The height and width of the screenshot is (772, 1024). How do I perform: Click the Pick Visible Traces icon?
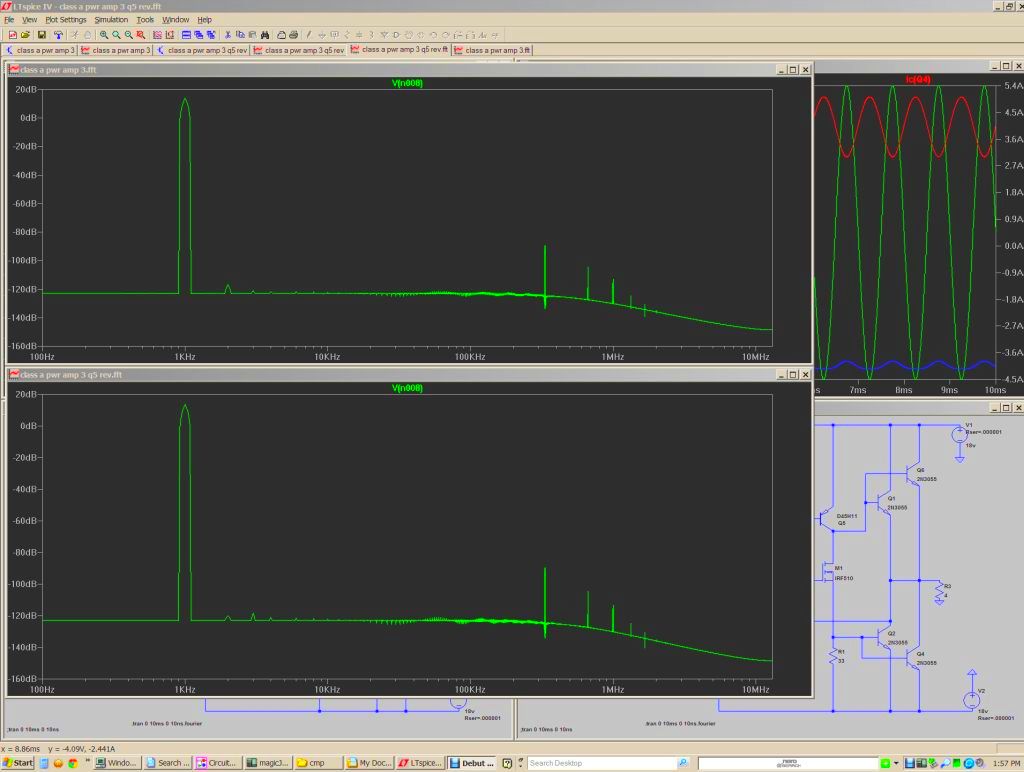pos(170,35)
